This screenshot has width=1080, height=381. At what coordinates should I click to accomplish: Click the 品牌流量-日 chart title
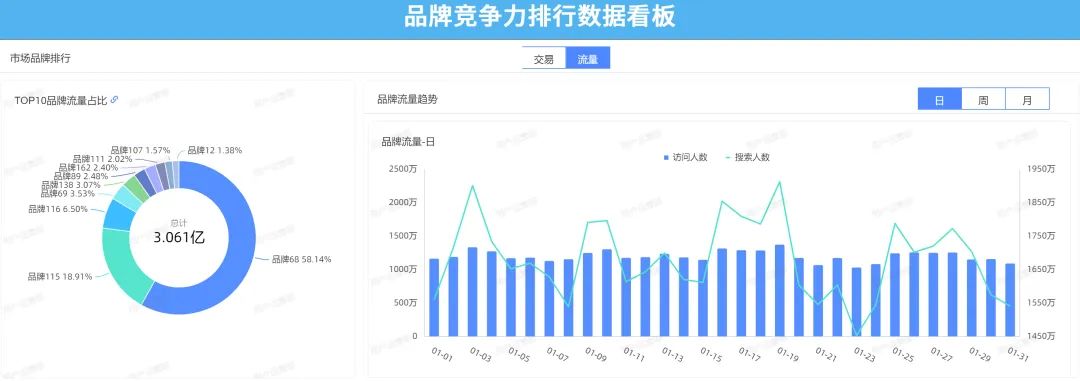408,142
